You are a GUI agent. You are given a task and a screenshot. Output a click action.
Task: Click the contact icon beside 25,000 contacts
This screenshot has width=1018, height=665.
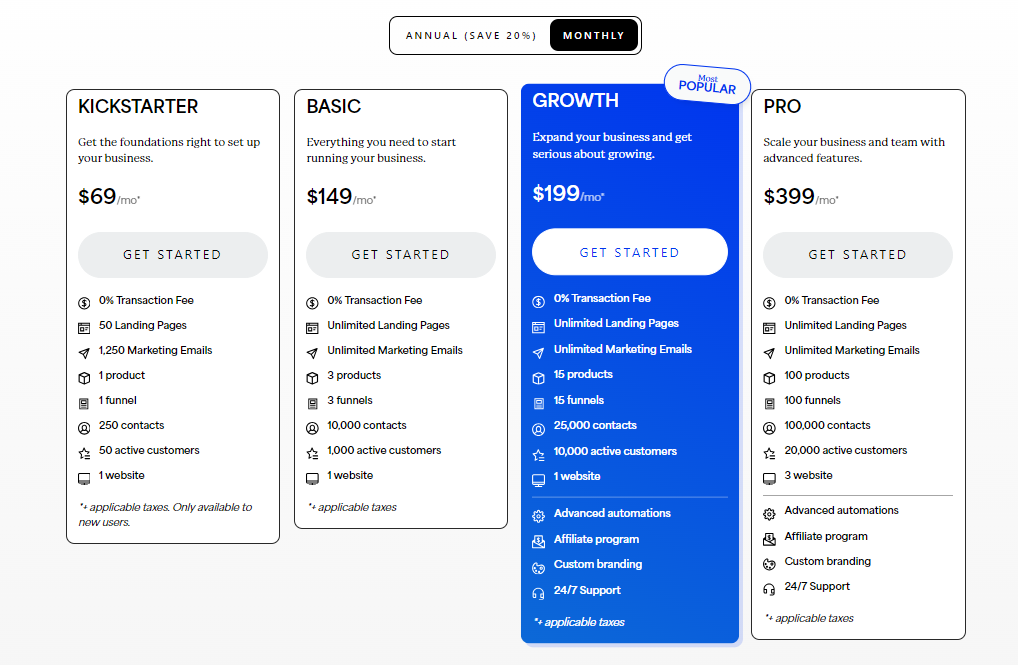(538, 429)
